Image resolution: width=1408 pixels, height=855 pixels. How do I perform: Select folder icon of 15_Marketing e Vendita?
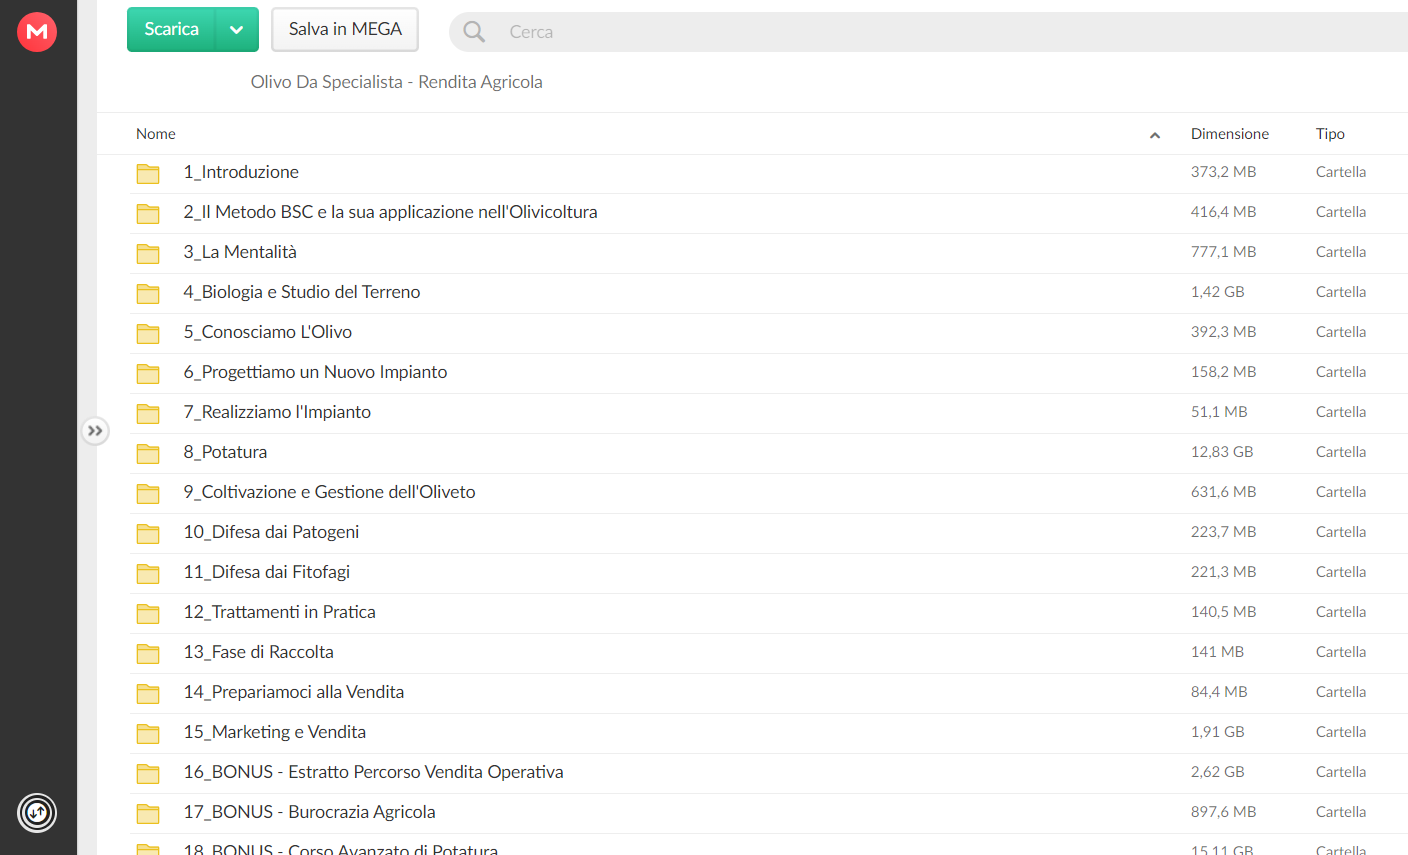coord(148,733)
